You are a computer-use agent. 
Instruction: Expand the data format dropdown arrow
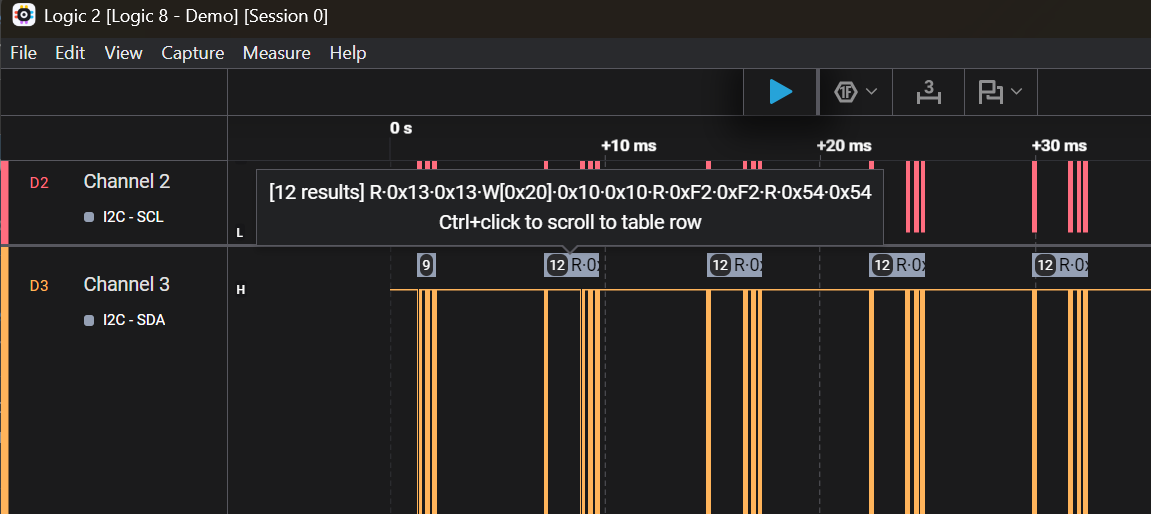coord(871,92)
